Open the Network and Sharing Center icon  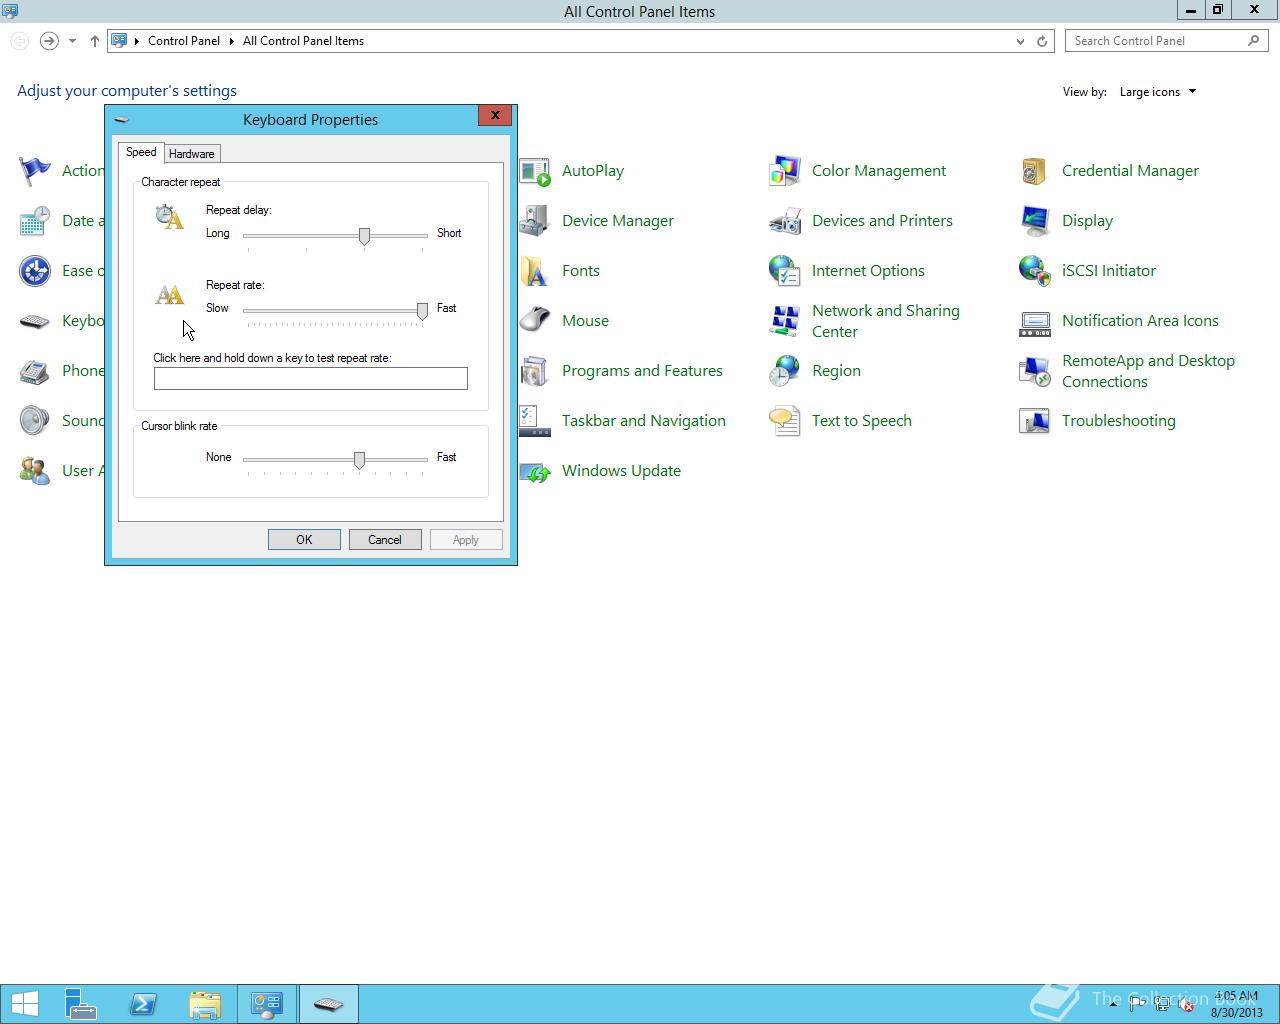785,321
